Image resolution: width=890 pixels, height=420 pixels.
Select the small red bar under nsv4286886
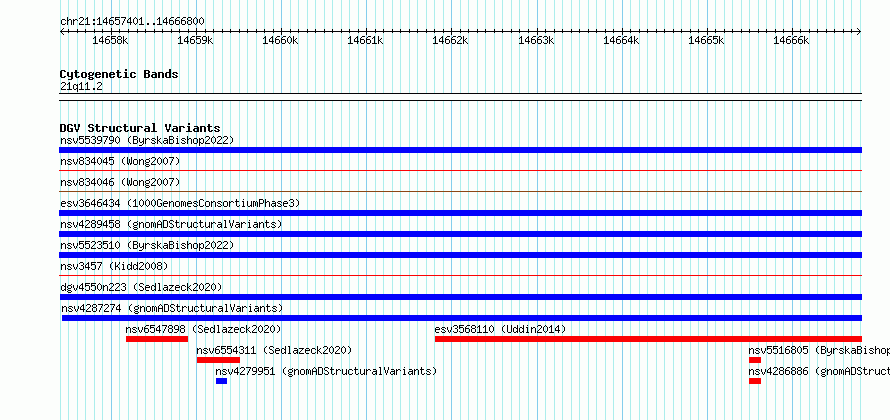[755, 381]
